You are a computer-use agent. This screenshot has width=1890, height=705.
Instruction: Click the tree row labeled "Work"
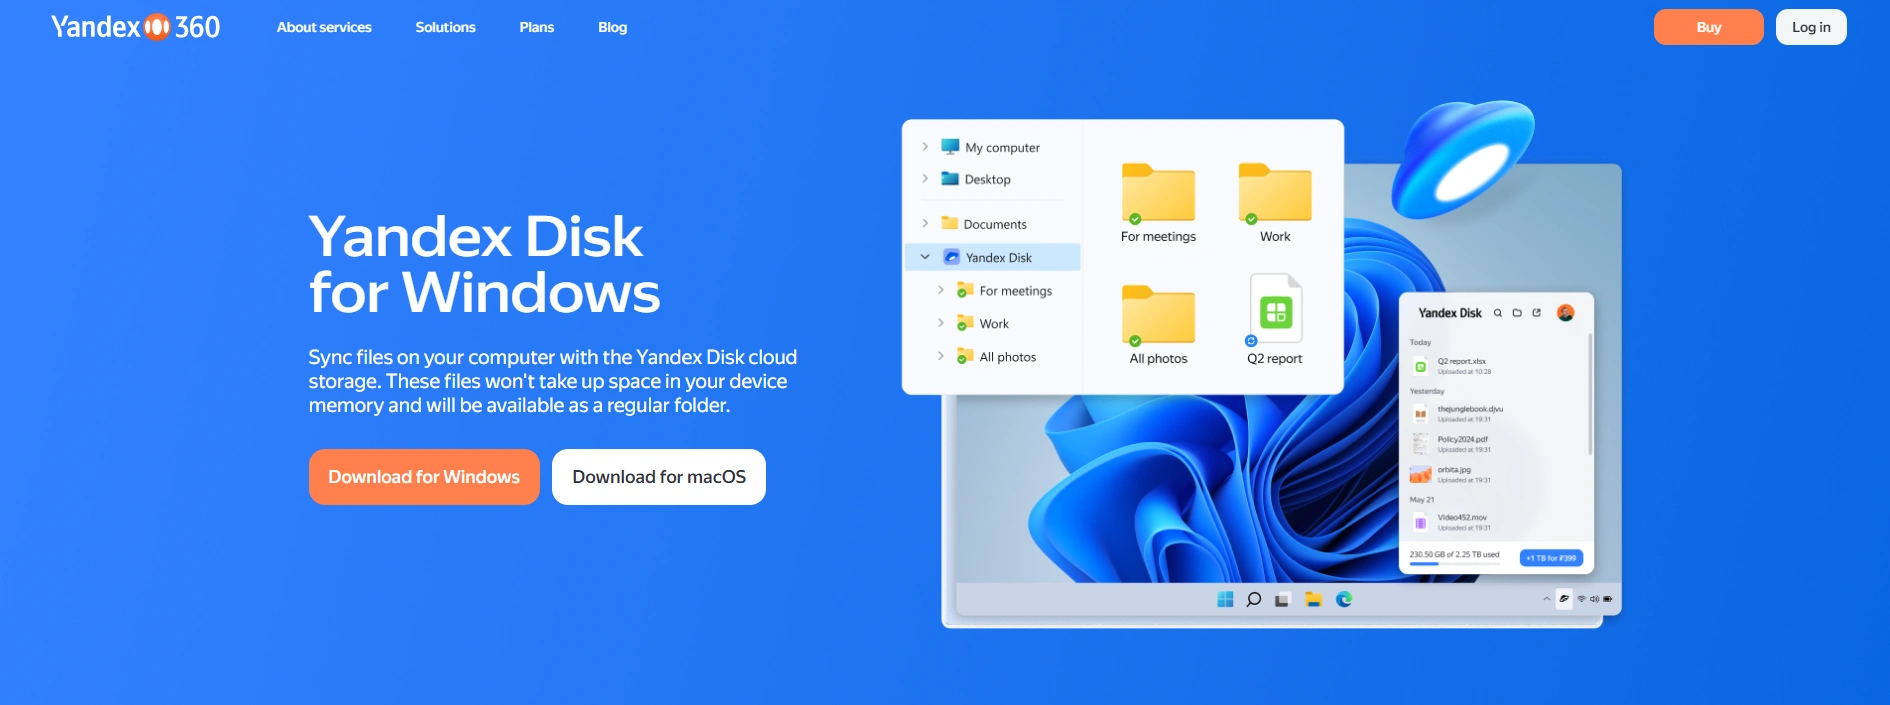click(x=994, y=324)
